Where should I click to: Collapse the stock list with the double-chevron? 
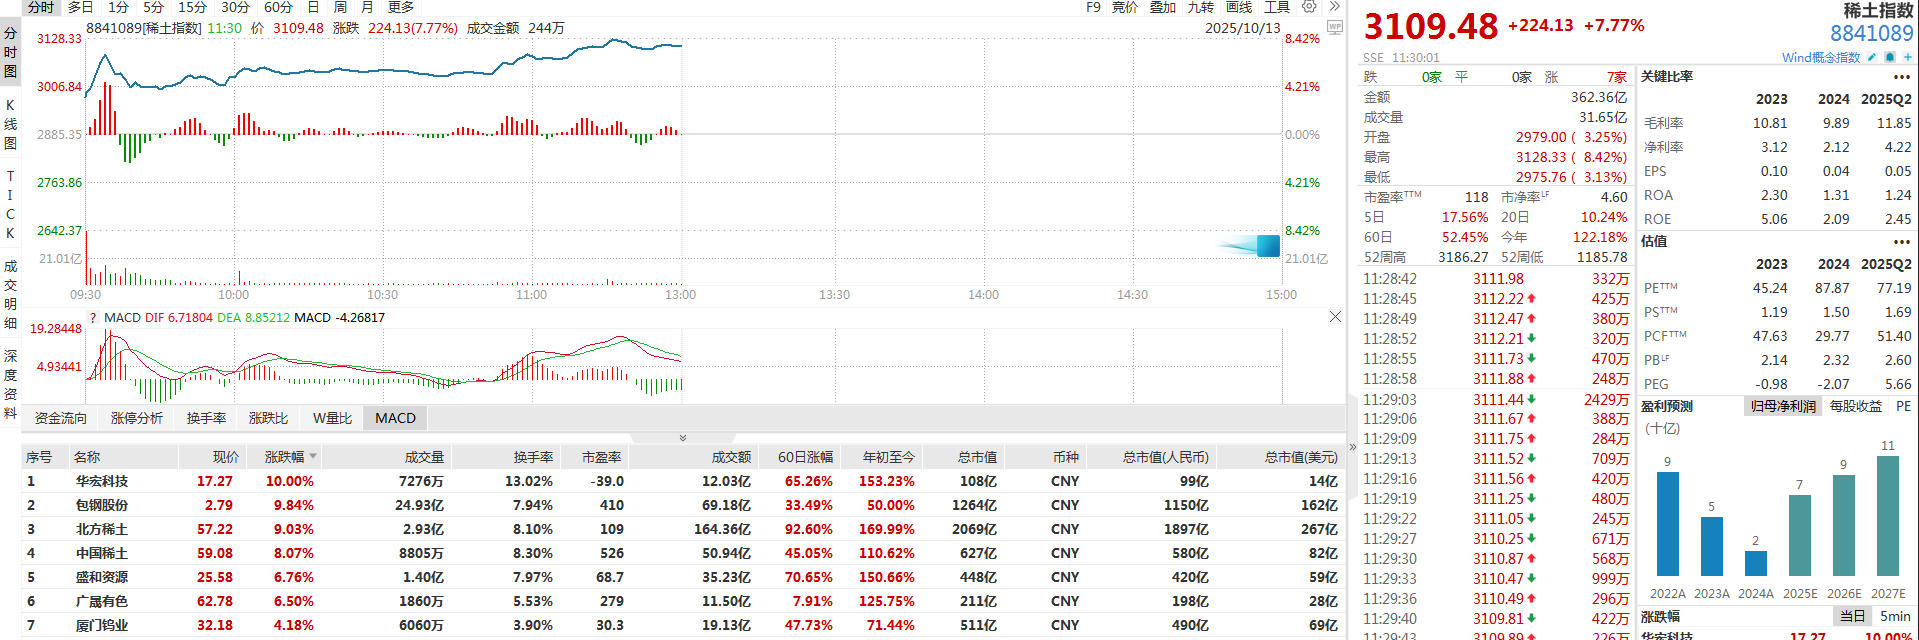coord(683,438)
